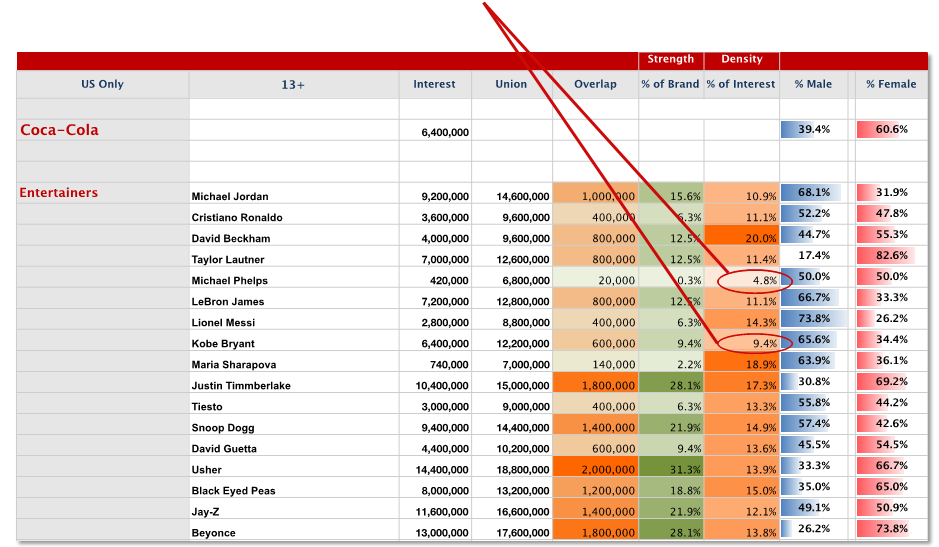Image resolution: width=939 pixels, height=547 pixels.
Task: Click the % Male column header
Action: [x=813, y=84]
